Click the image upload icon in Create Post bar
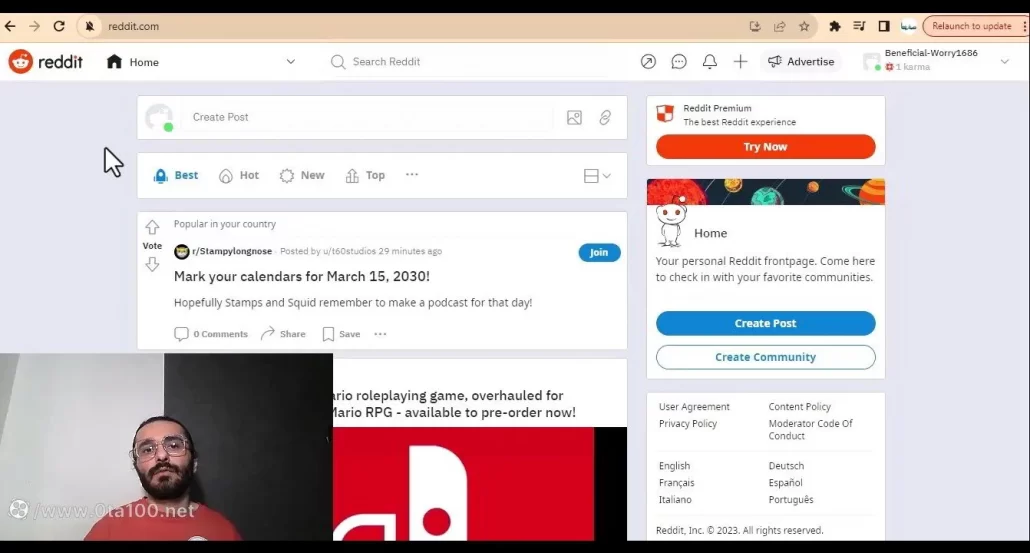1030x553 pixels. [x=574, y=118]
